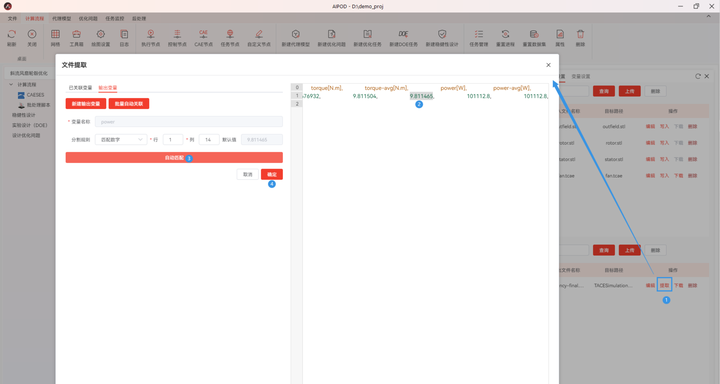
Task: Close the 文件提取 dialog with X
Action: 548,65
